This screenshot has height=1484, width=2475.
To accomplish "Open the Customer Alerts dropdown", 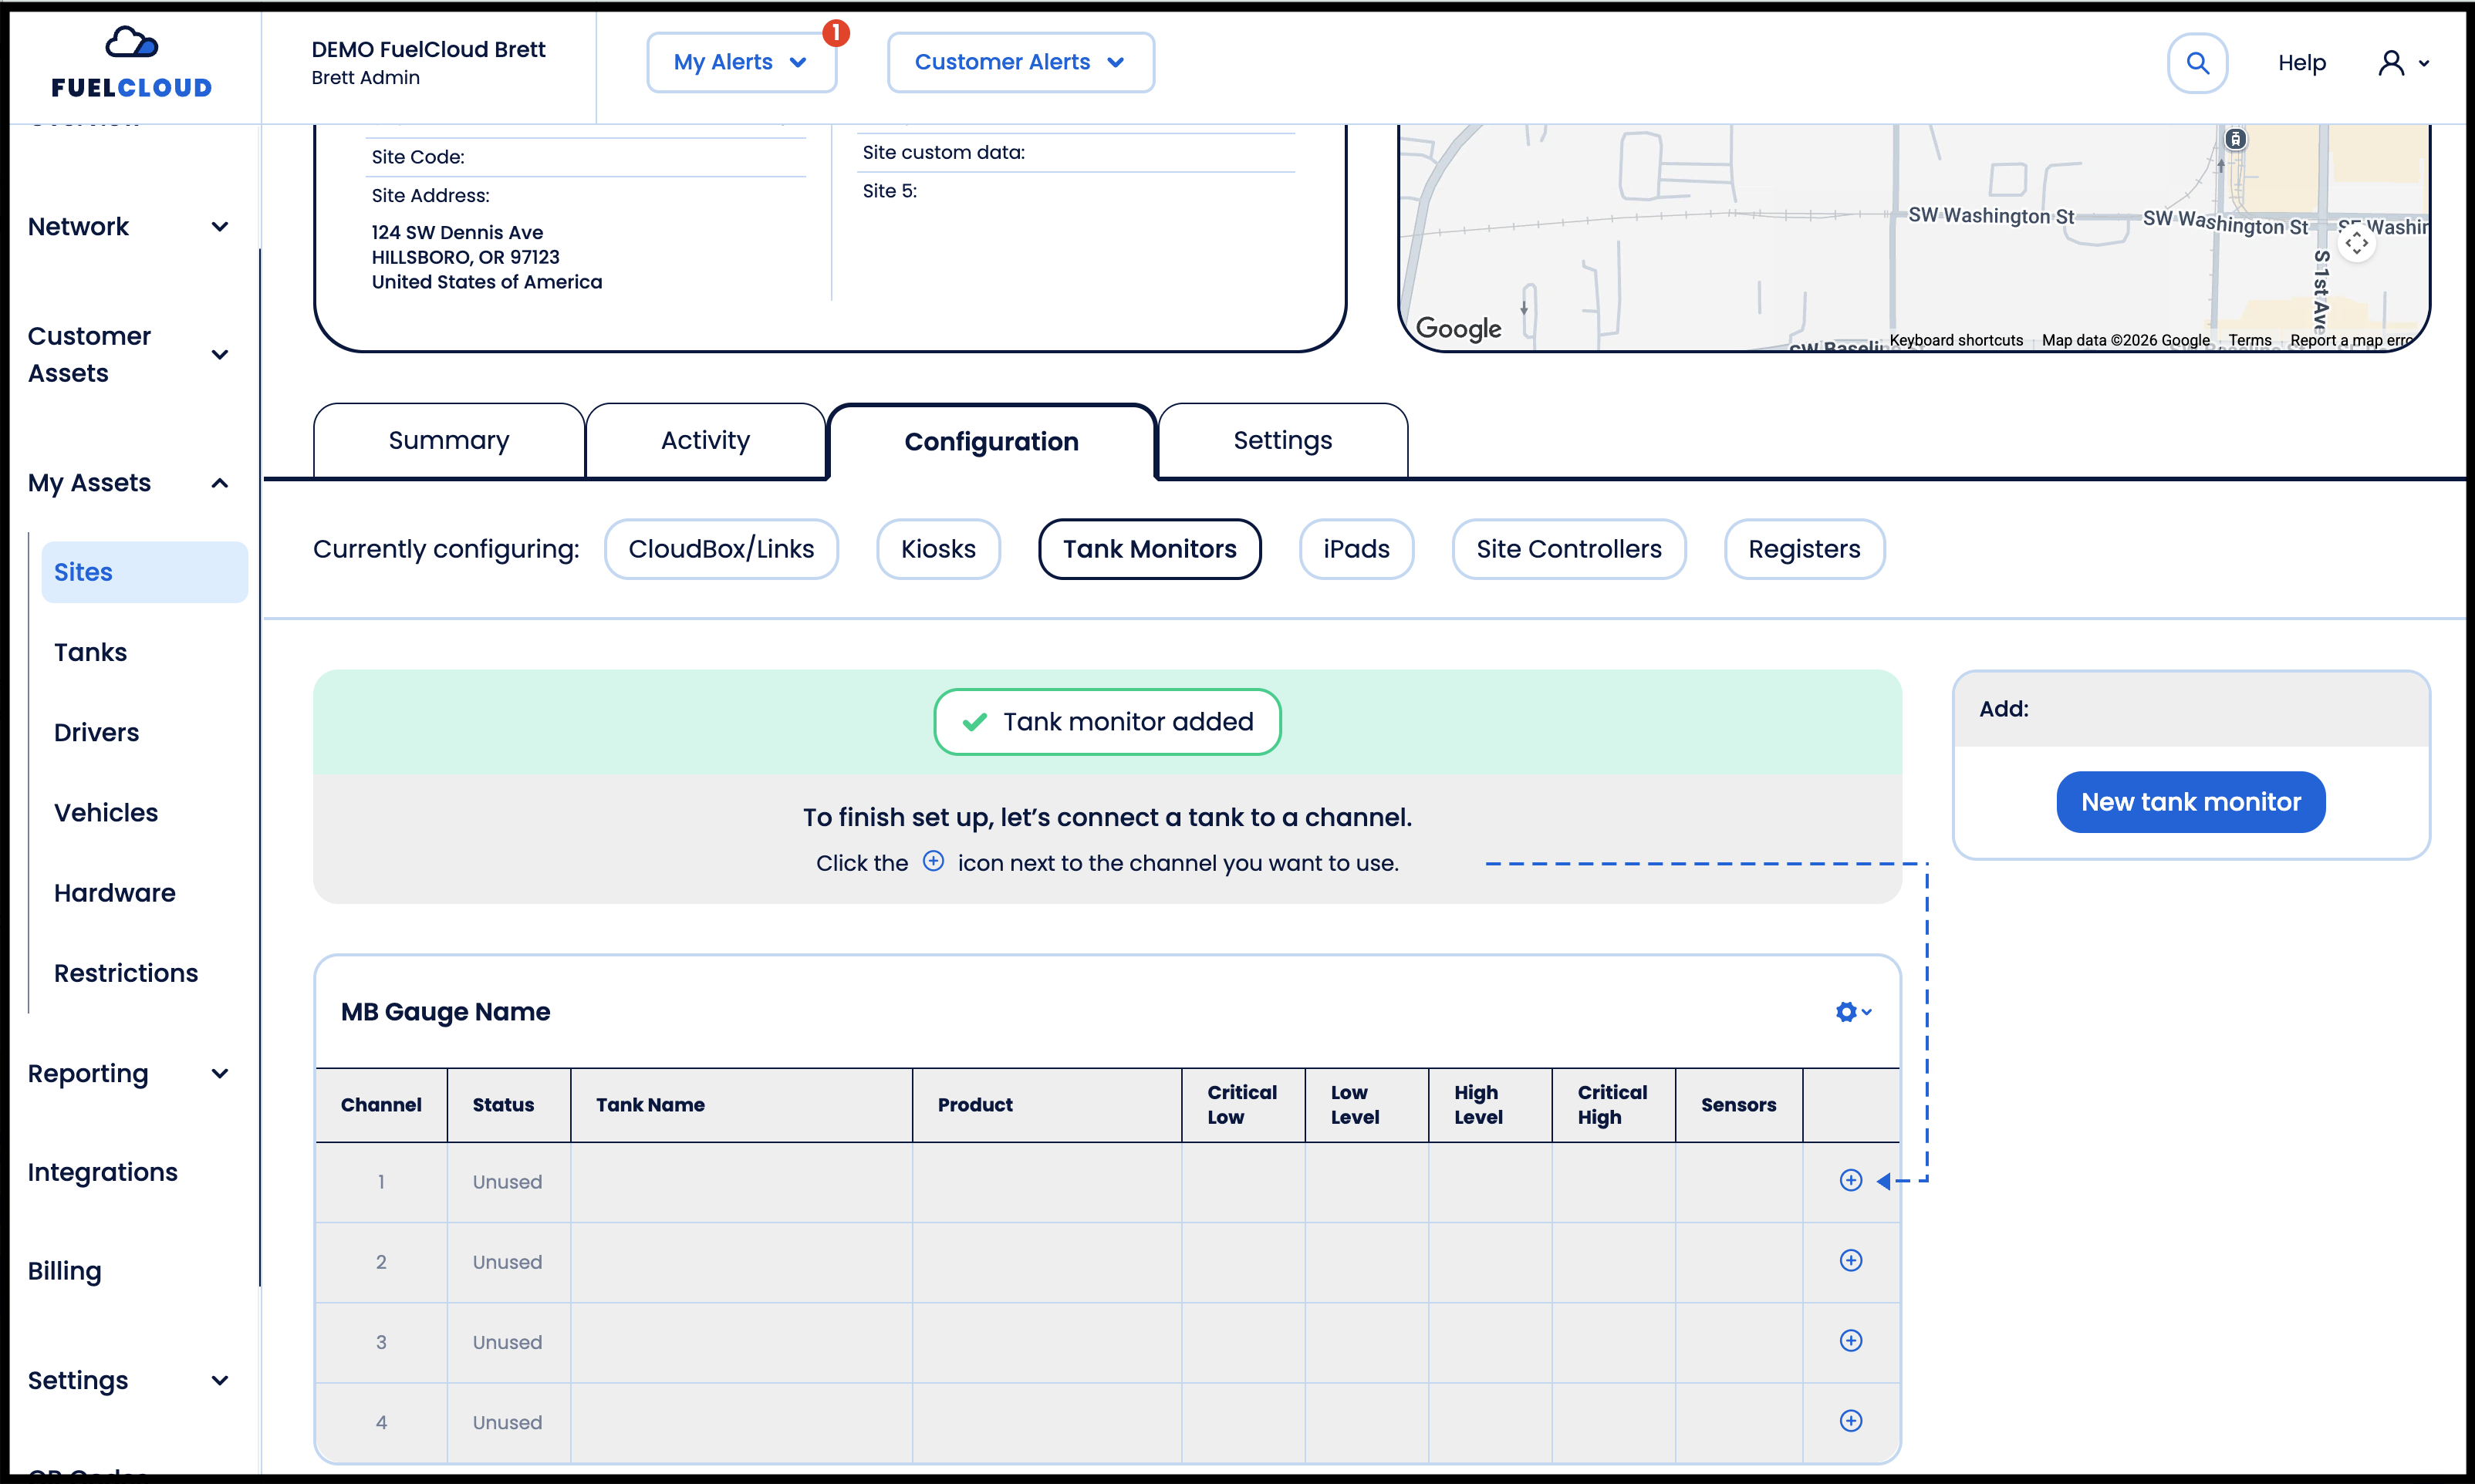I will tap(1020, 62).
